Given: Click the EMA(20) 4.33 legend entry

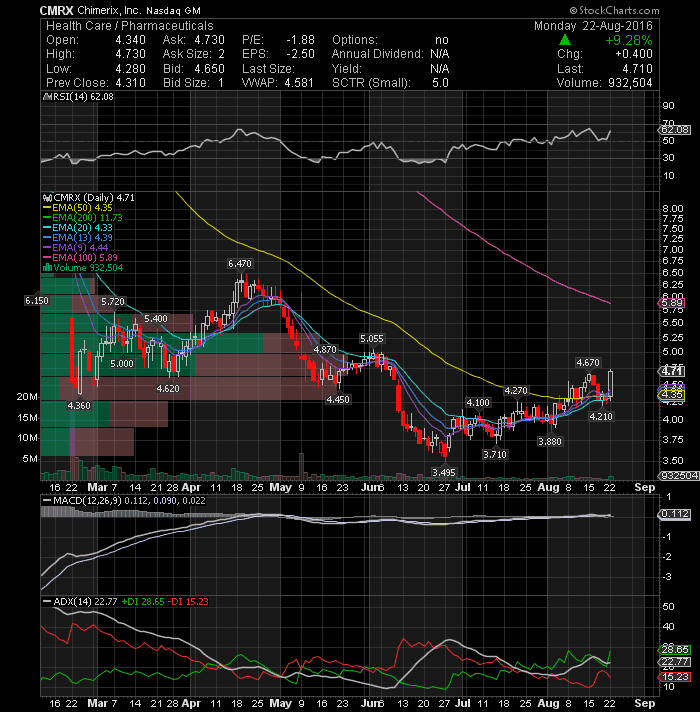Looking at the screenshot, I should click(78, 227).
